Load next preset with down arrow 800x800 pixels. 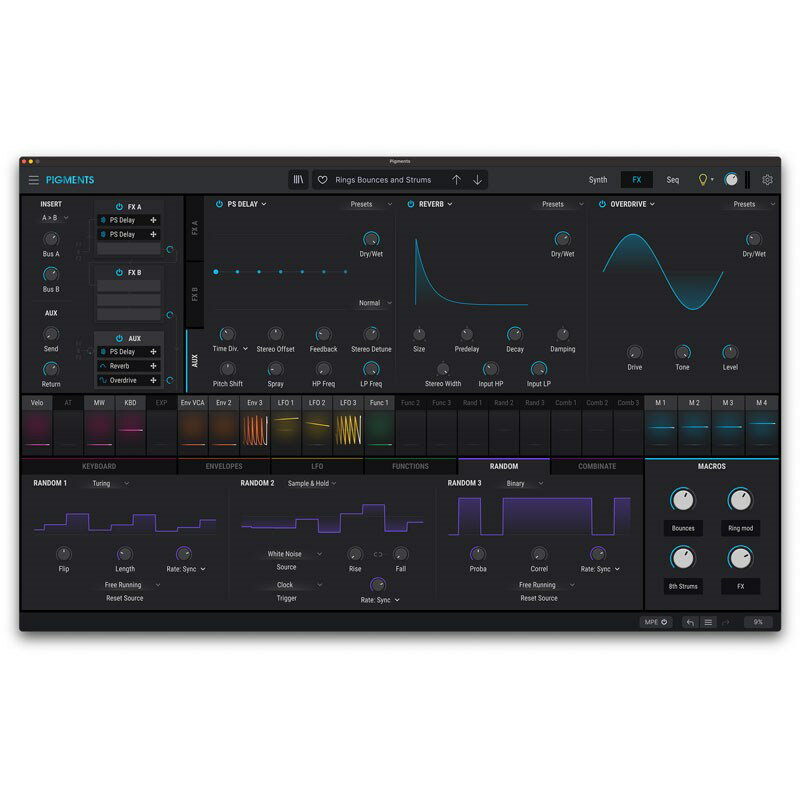coord(478,180)
